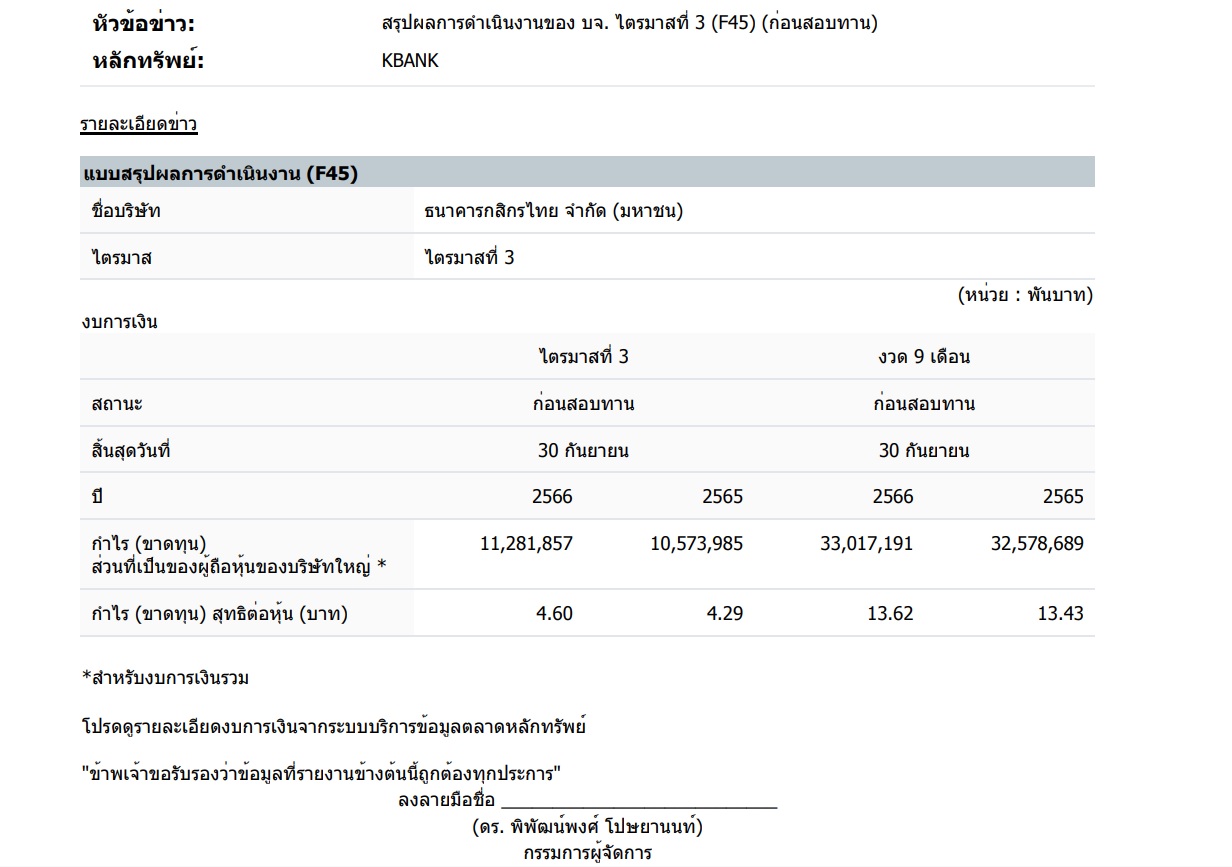This screenshot has width=1232, height=867.
Task: Click the EPS value 13.62
Action: [x=890, y=613]
